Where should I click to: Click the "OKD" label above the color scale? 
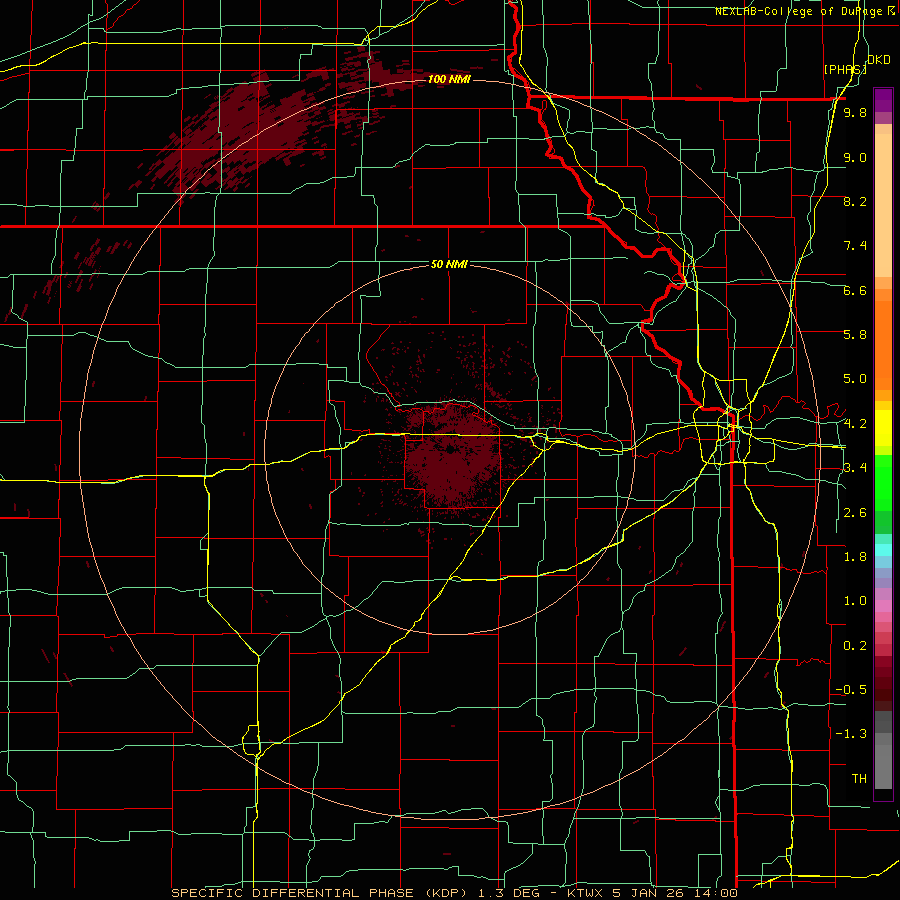coord(879,60)
